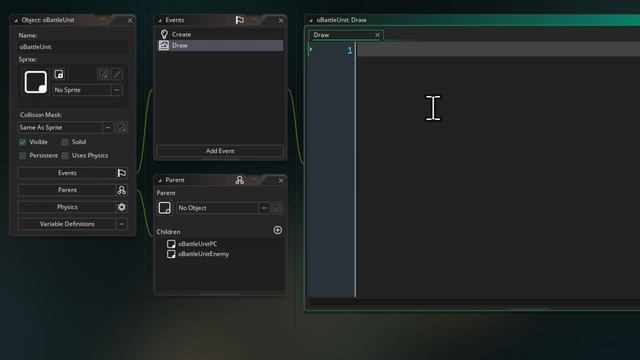Click the flag icon in Events panel header
This screenshot has width=640, height=360.
[240, 20]
